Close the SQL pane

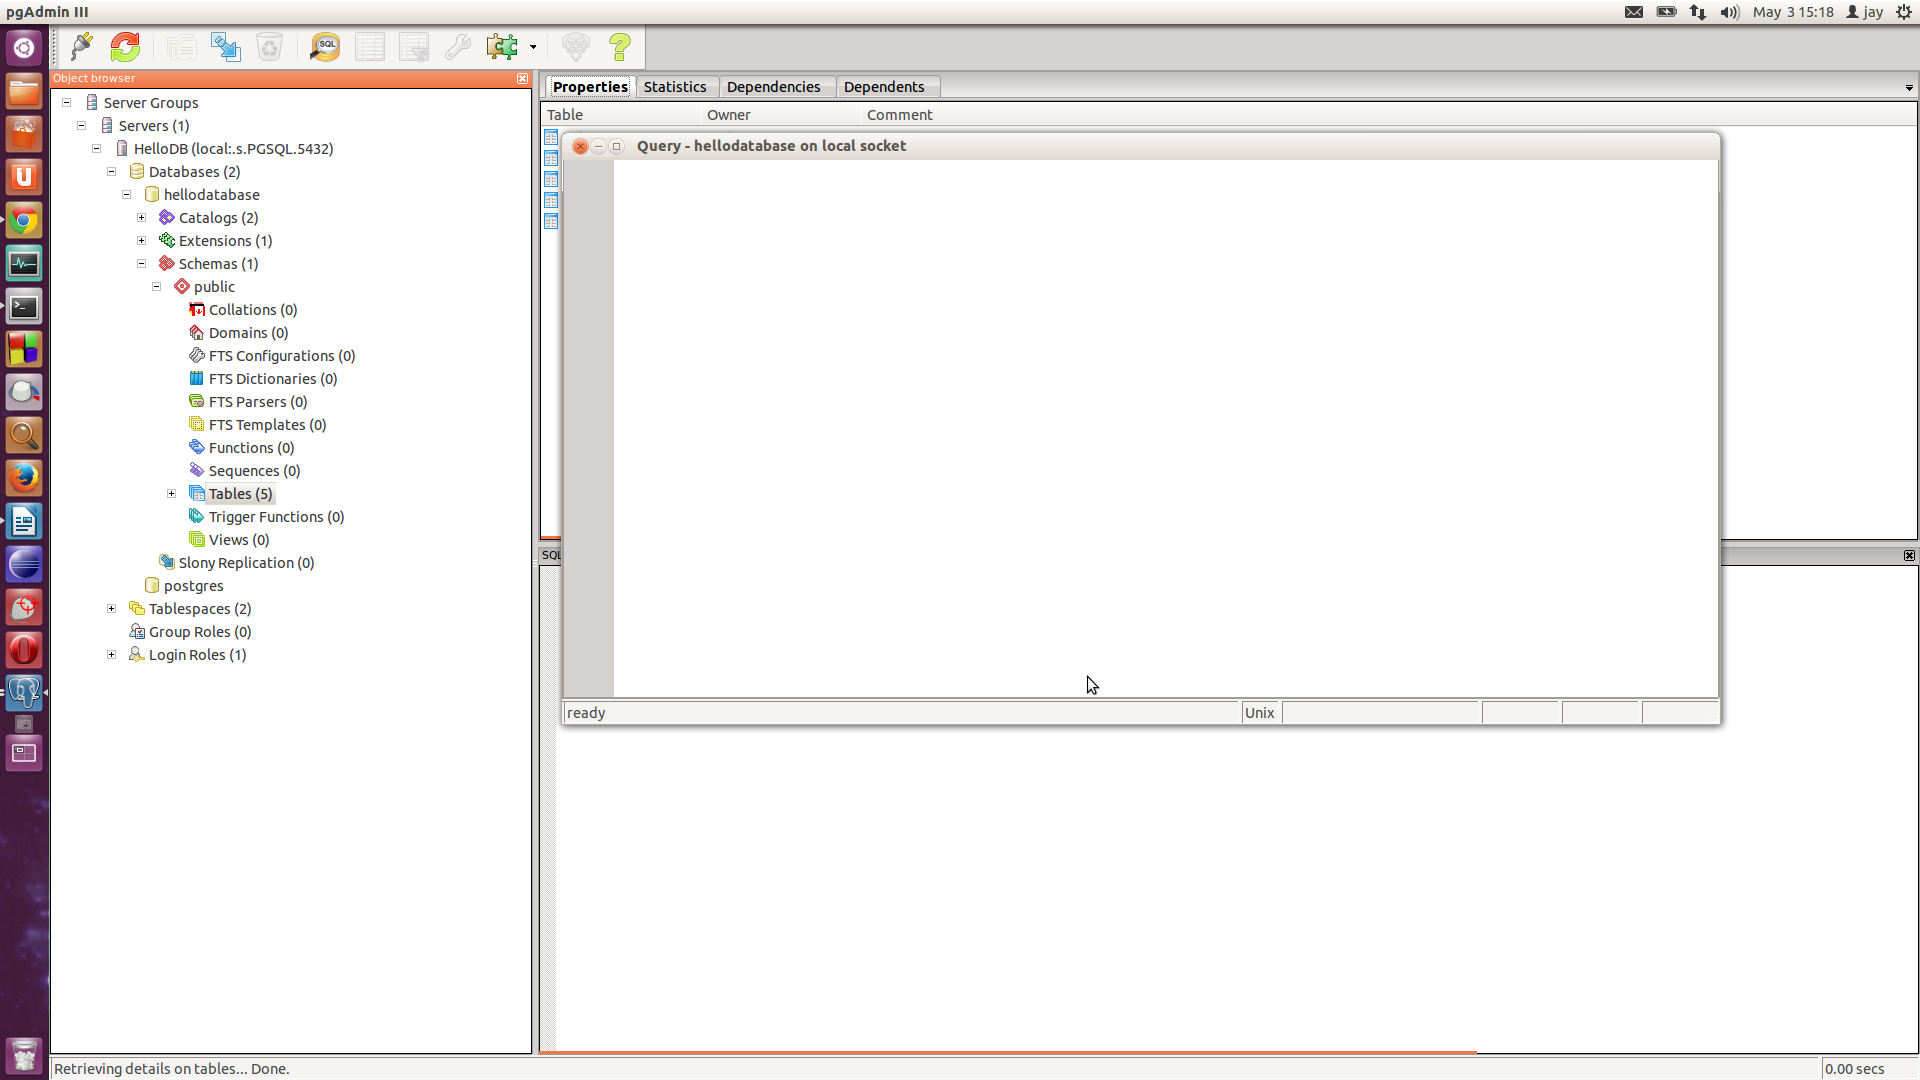pos(1909,555)
